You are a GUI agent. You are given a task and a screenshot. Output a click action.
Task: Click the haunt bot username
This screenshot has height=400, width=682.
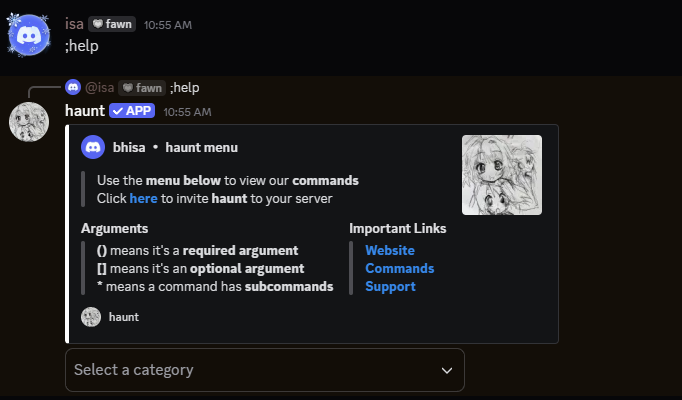click(85, 110)
